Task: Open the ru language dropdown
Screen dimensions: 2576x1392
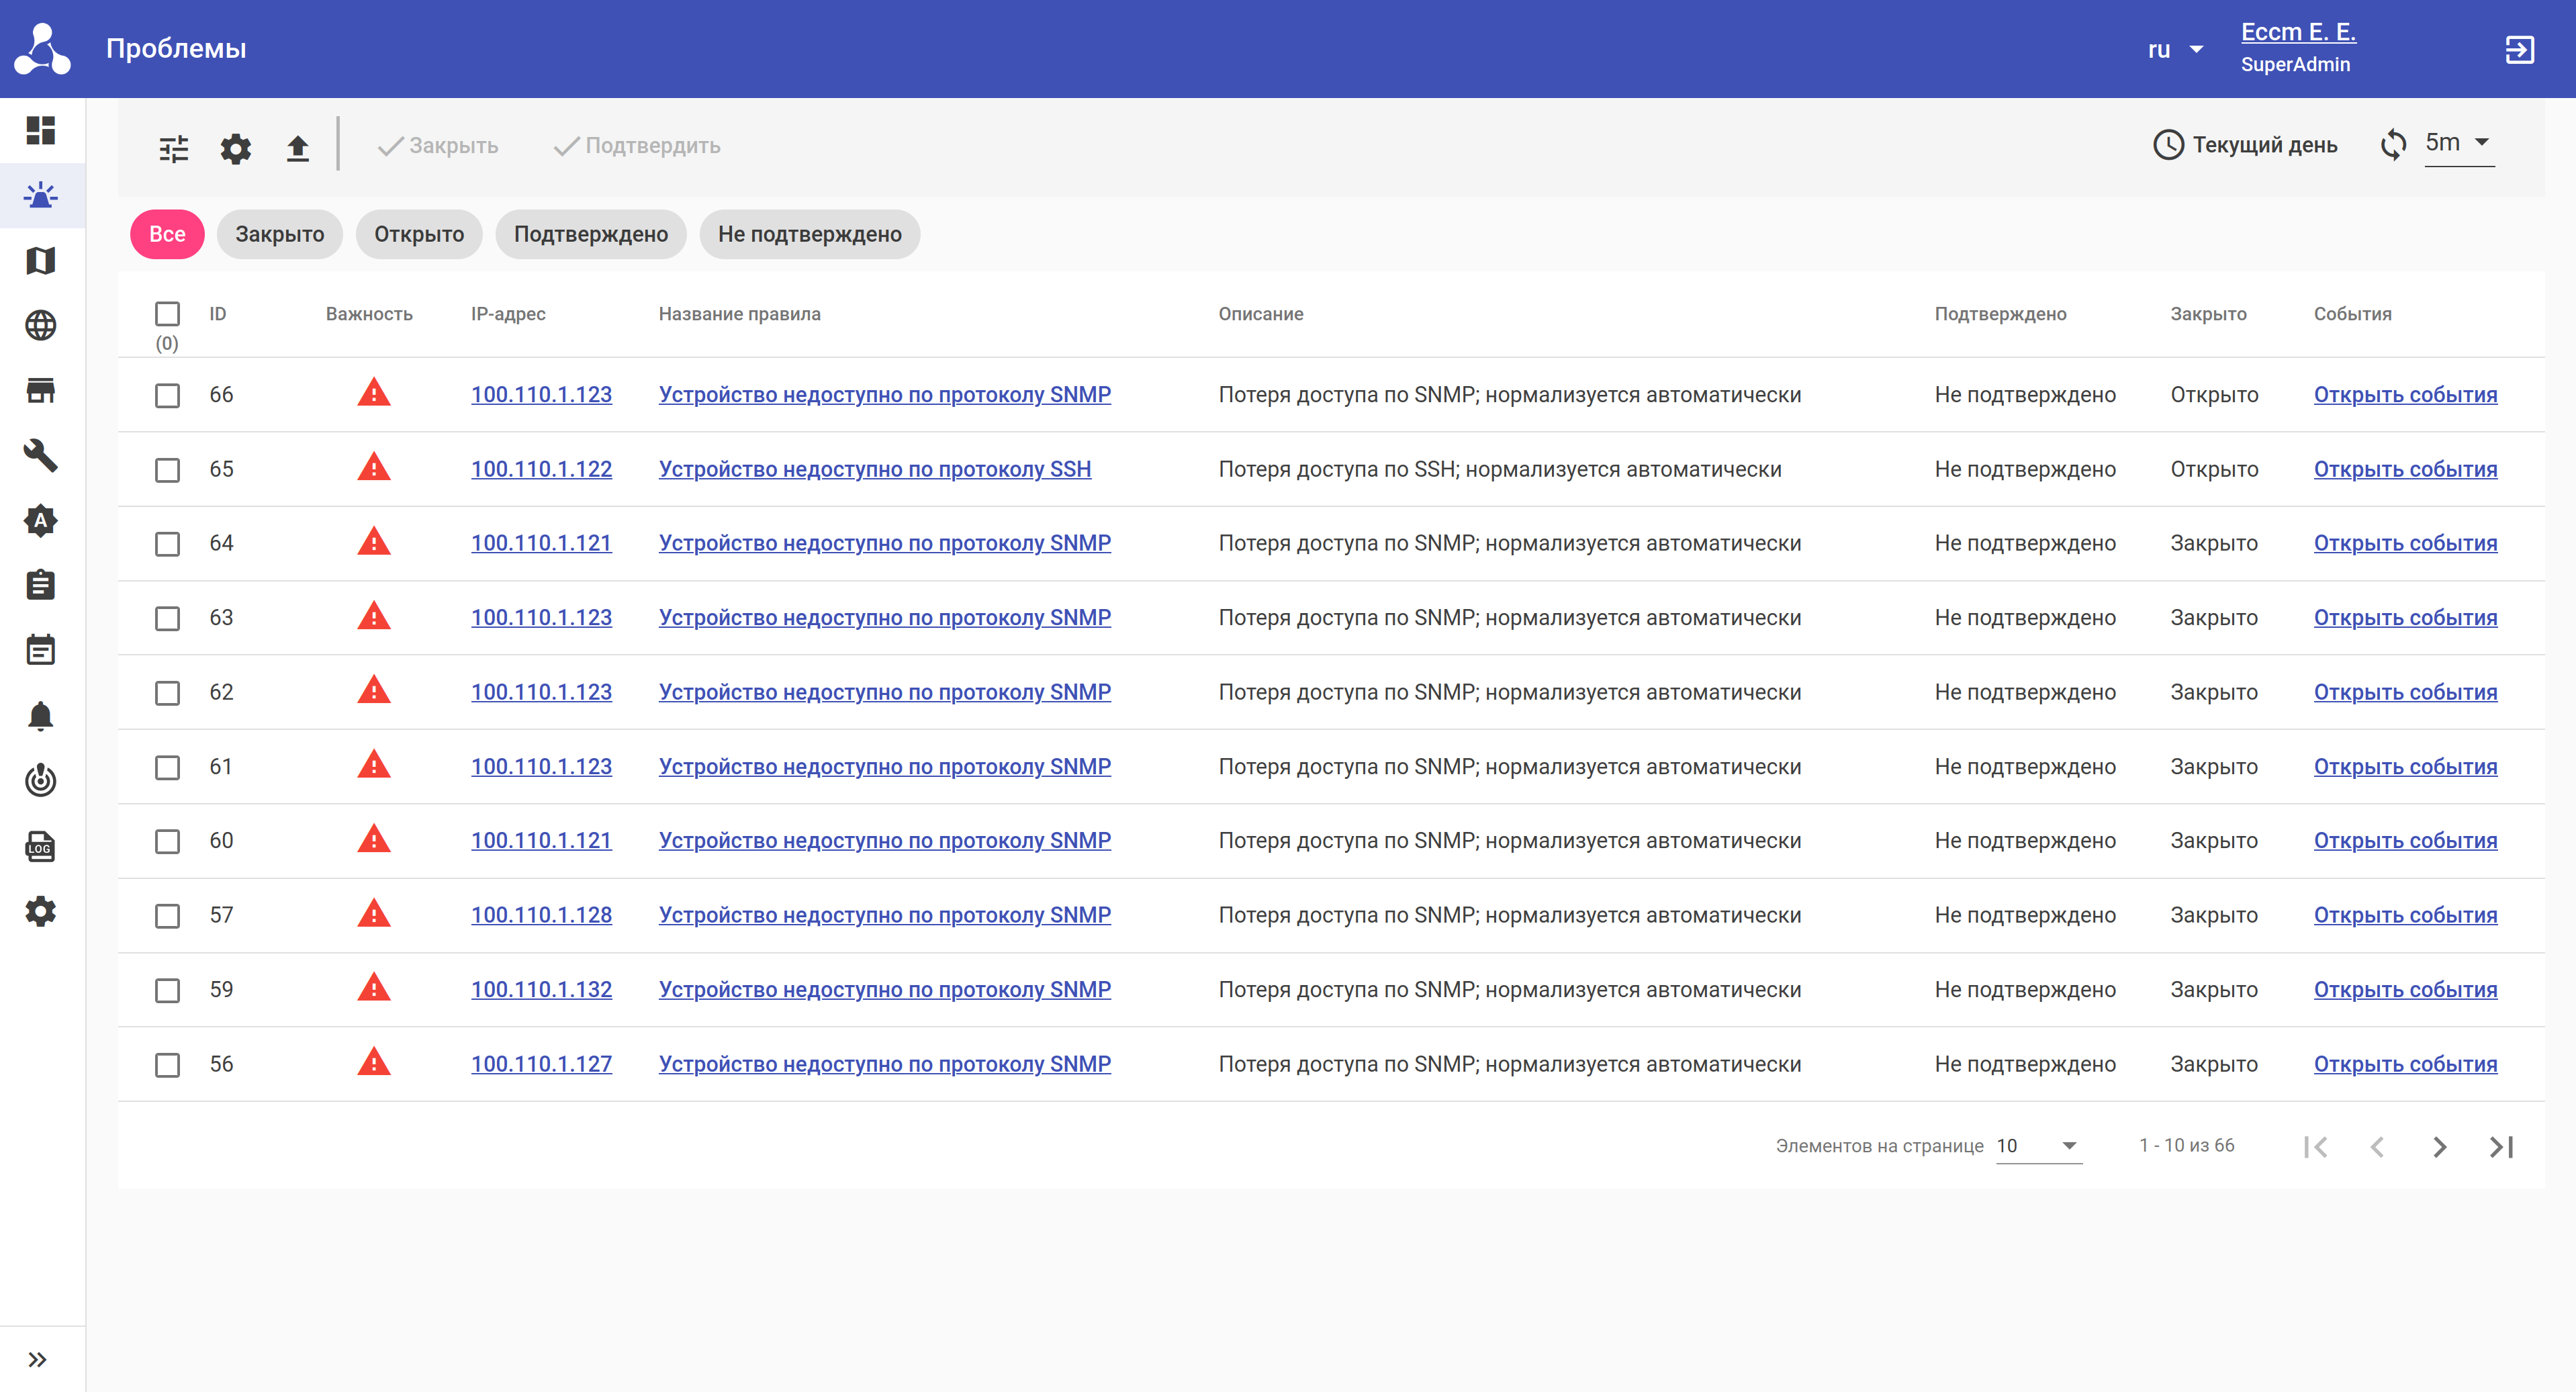Action: [2176, 49]
